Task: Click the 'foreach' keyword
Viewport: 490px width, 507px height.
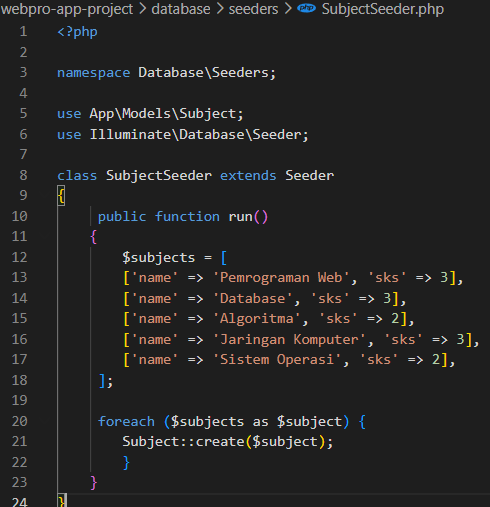Action: [x=126, y=422]
